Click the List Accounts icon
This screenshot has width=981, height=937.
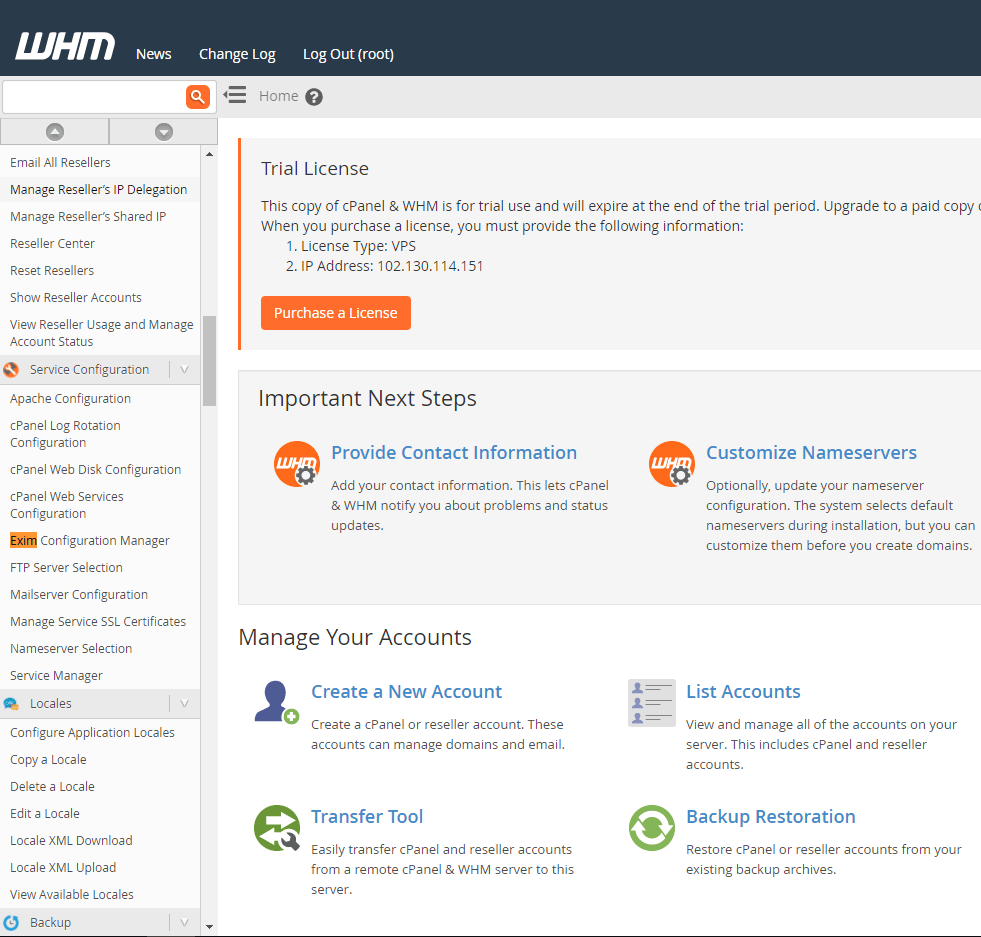tap(651, 702)
